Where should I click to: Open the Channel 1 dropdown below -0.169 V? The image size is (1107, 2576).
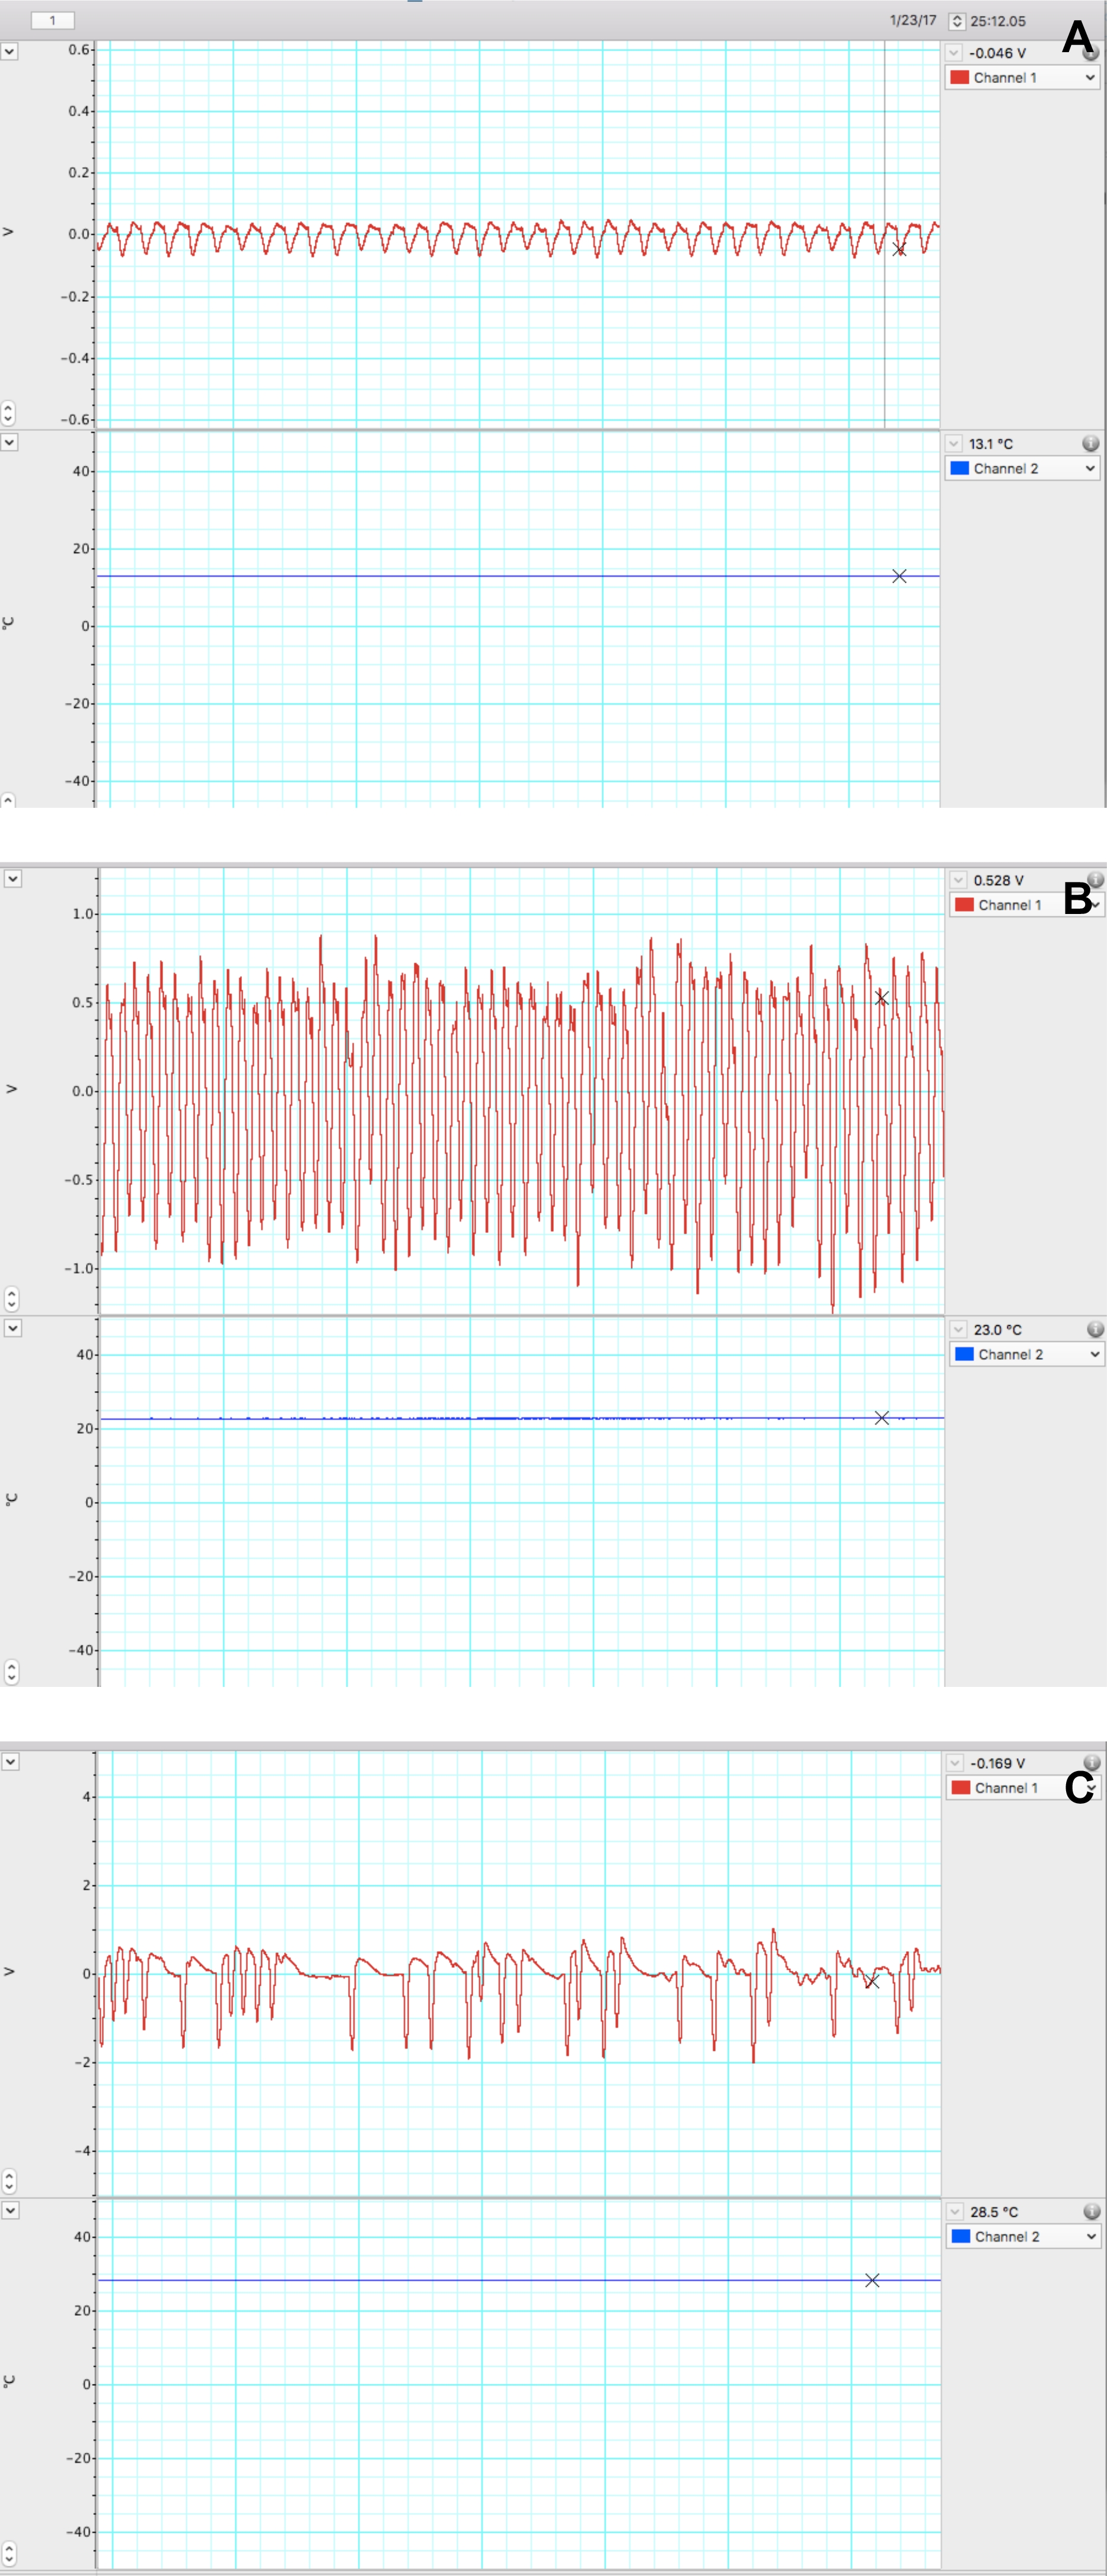coord(1023,1788)
